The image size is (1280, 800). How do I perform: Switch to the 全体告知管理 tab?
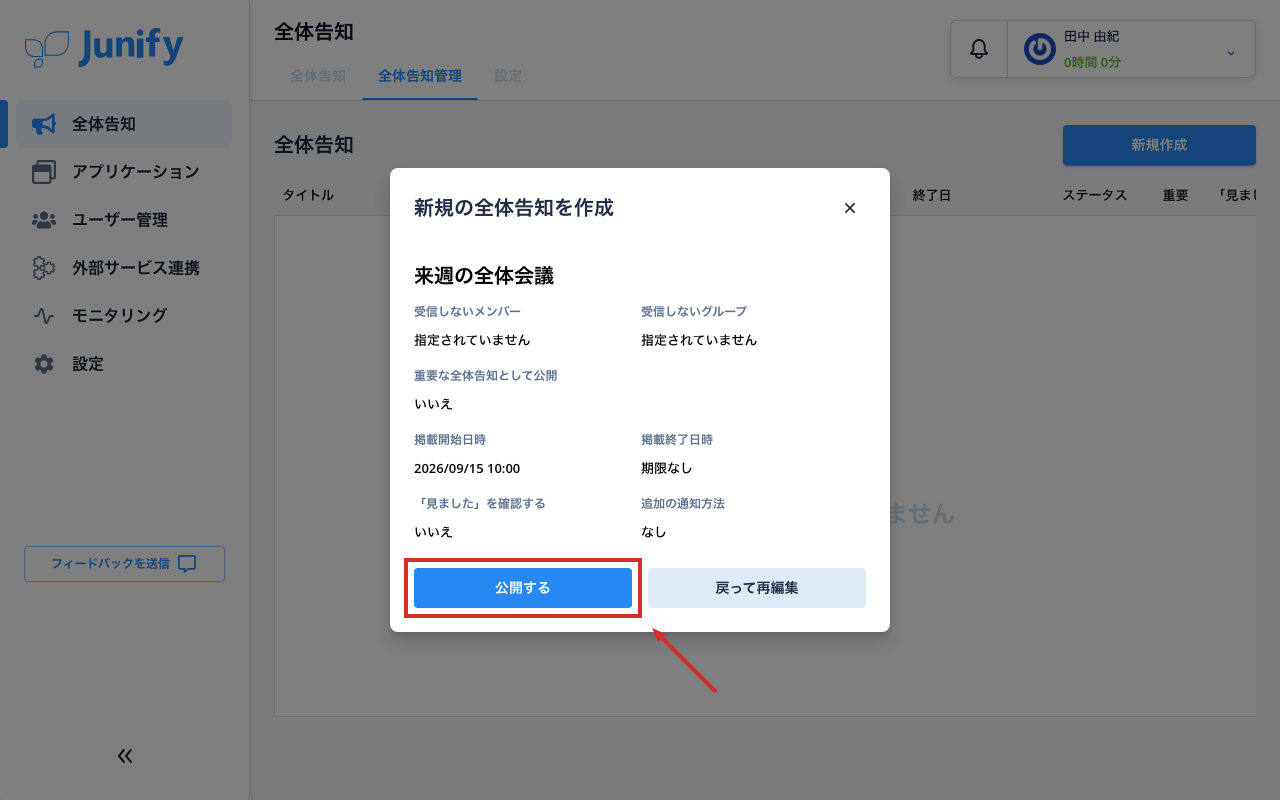click(420, 76)
